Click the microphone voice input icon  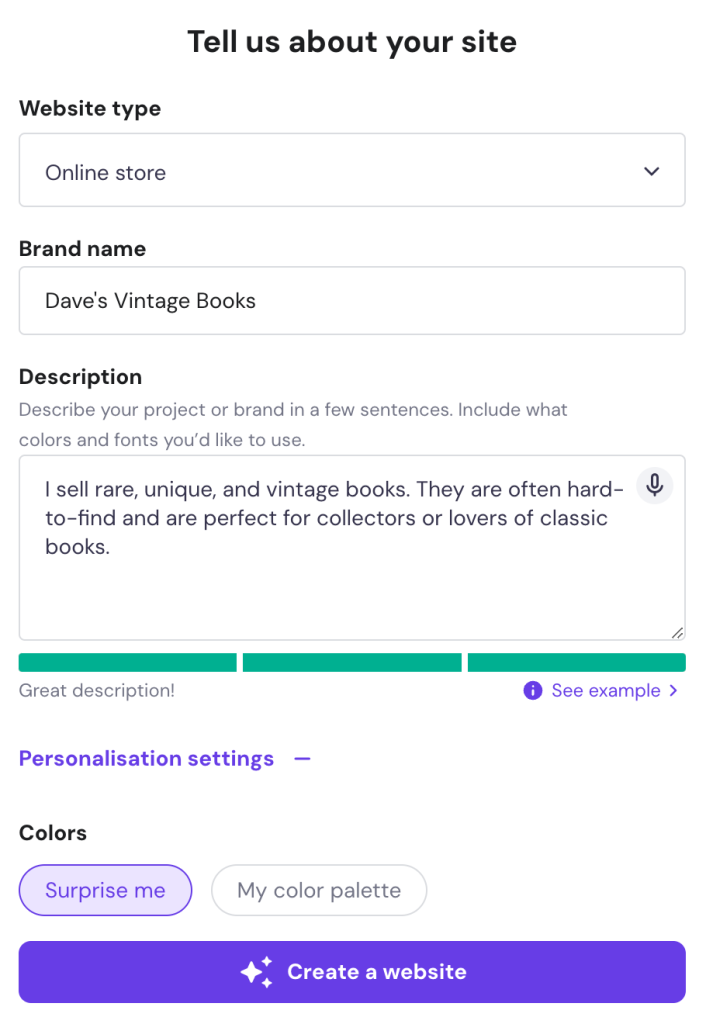(x=655, y=486)
